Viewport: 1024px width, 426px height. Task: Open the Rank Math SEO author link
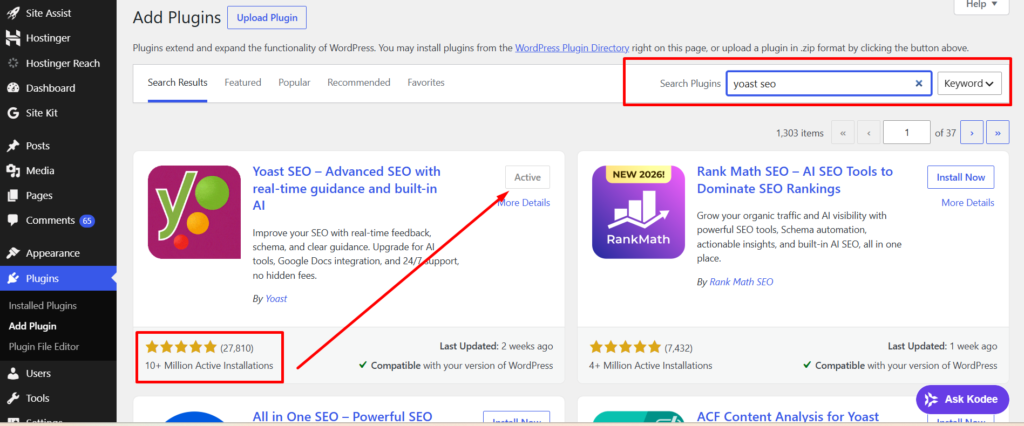click(x=741, y=282)
